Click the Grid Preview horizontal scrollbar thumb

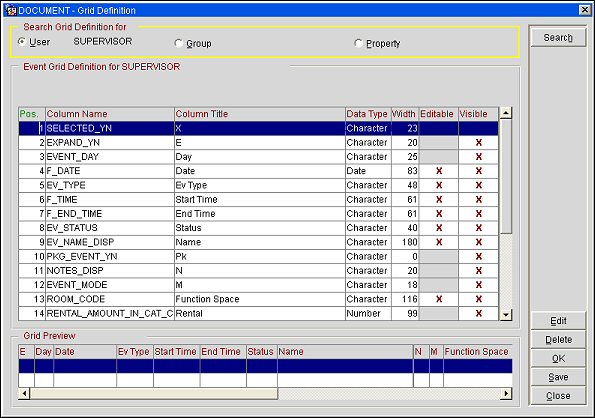154,393
